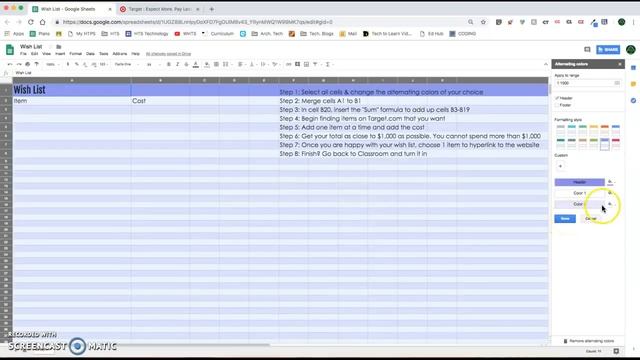Click the print icon in the toolbar

click(28, 64)
